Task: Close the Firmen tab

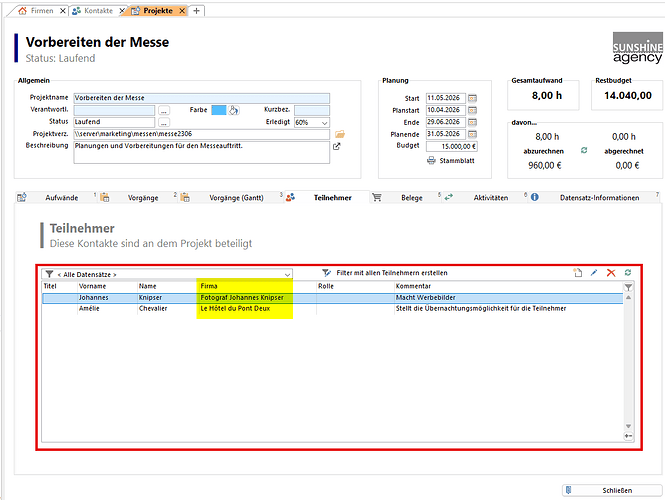Action: [x=62, y=11]
